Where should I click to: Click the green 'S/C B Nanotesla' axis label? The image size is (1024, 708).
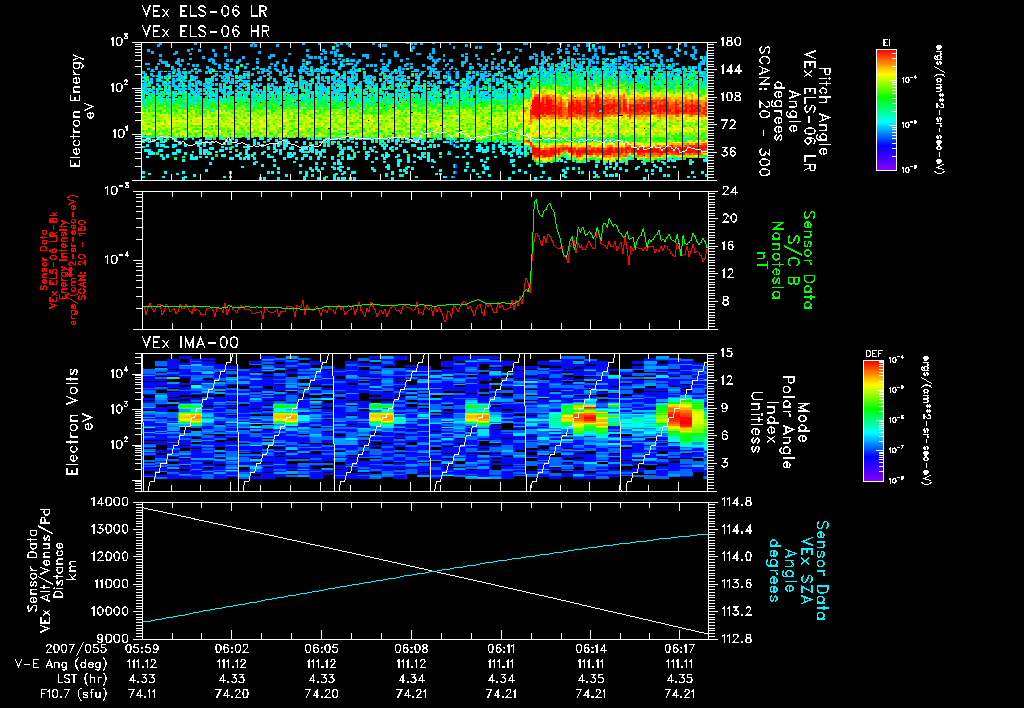[776, 260]
